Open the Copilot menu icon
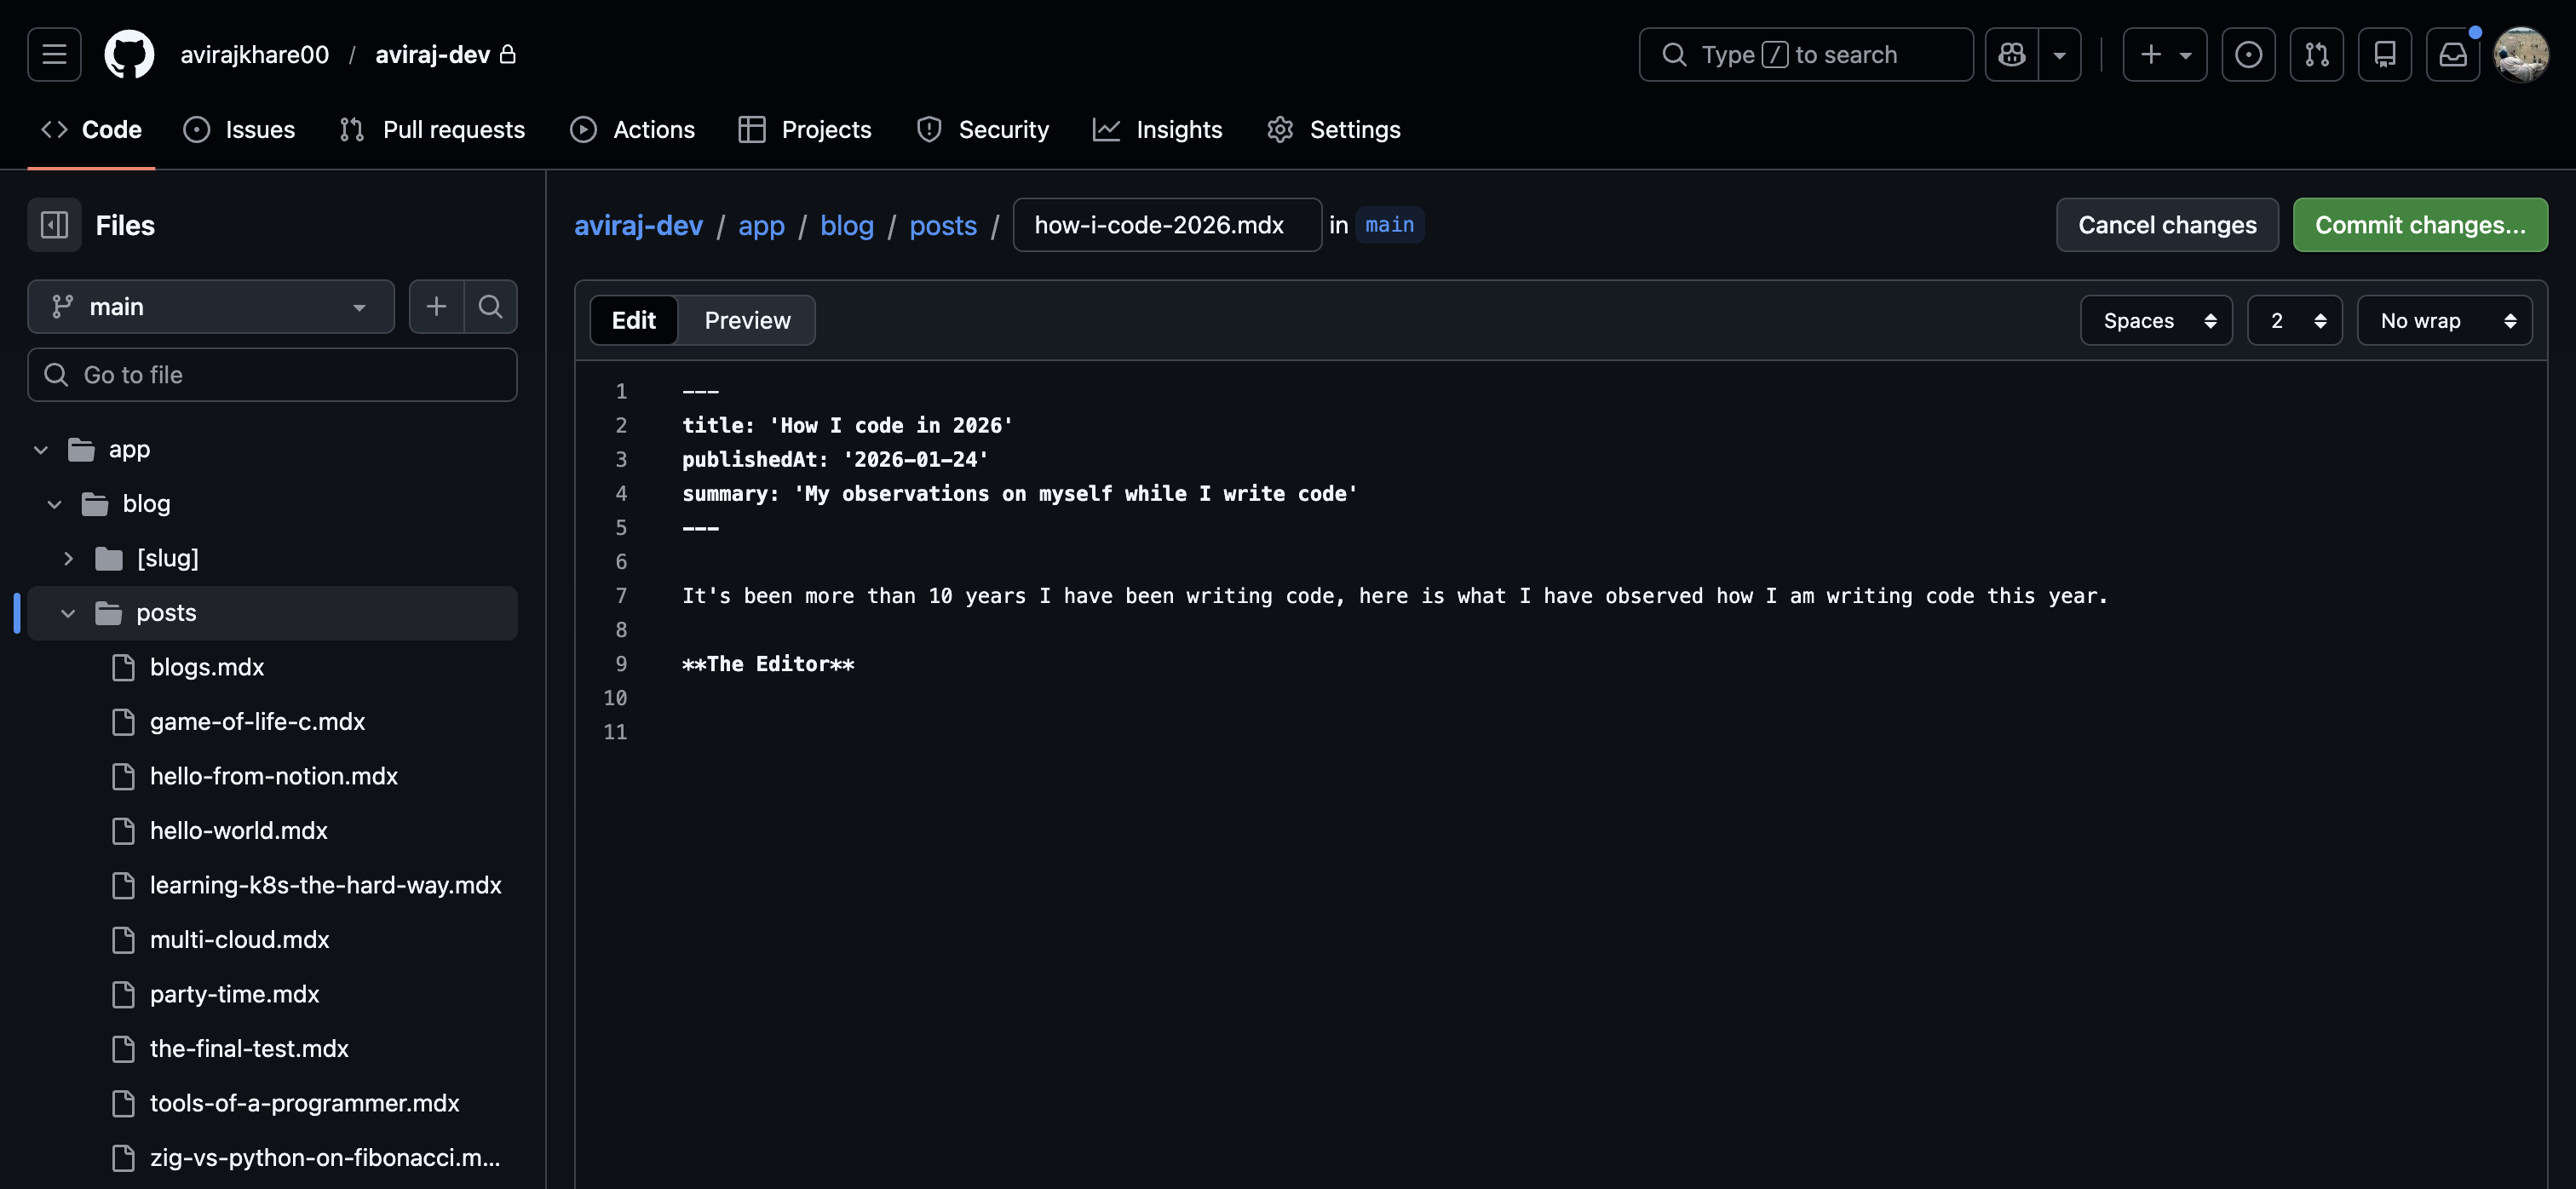Screen dimensions: 2576x1189 [x=2011, y=54]
